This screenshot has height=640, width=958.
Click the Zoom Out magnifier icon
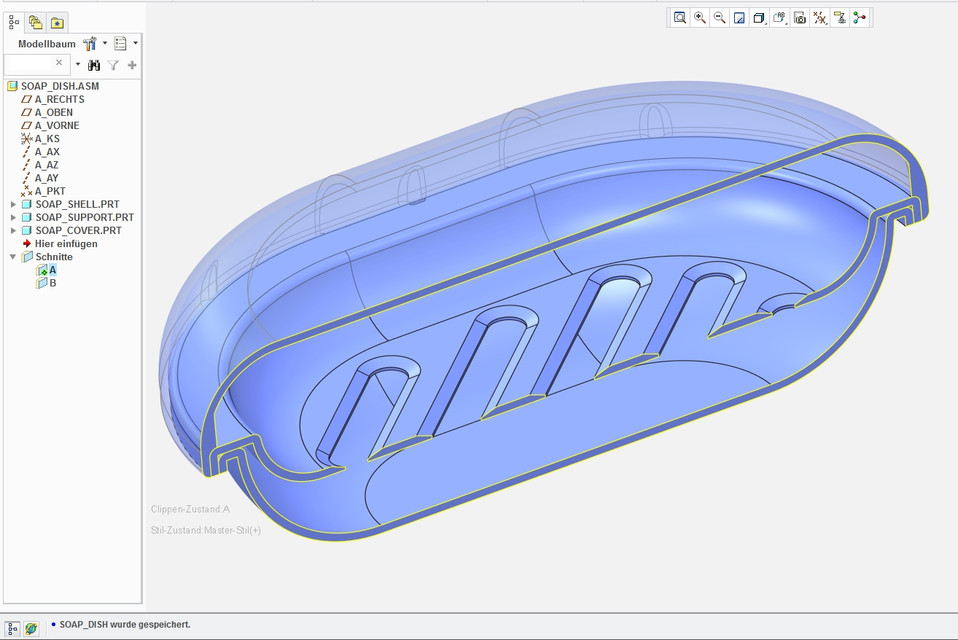click(720, 18)
